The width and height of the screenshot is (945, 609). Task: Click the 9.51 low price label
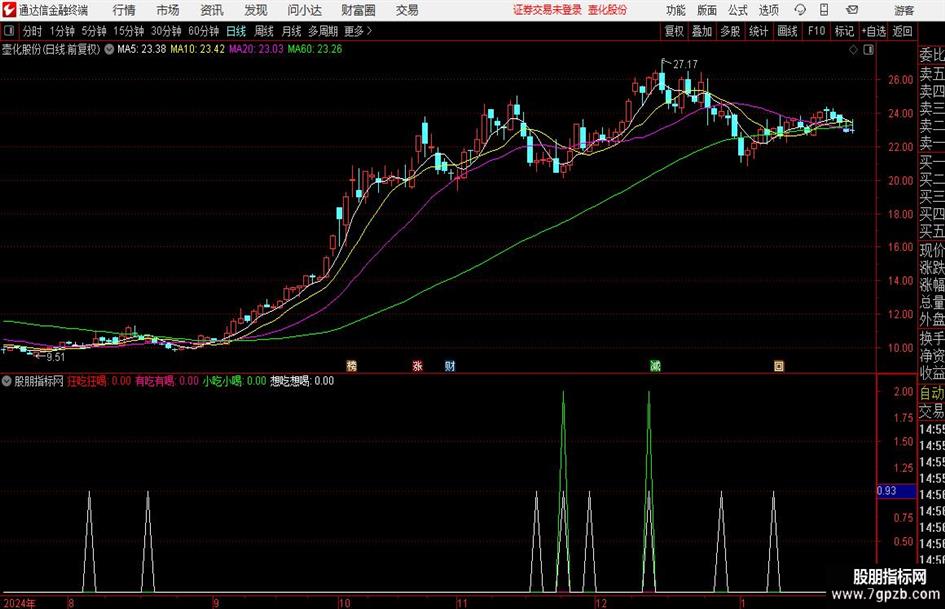(55, 357)
